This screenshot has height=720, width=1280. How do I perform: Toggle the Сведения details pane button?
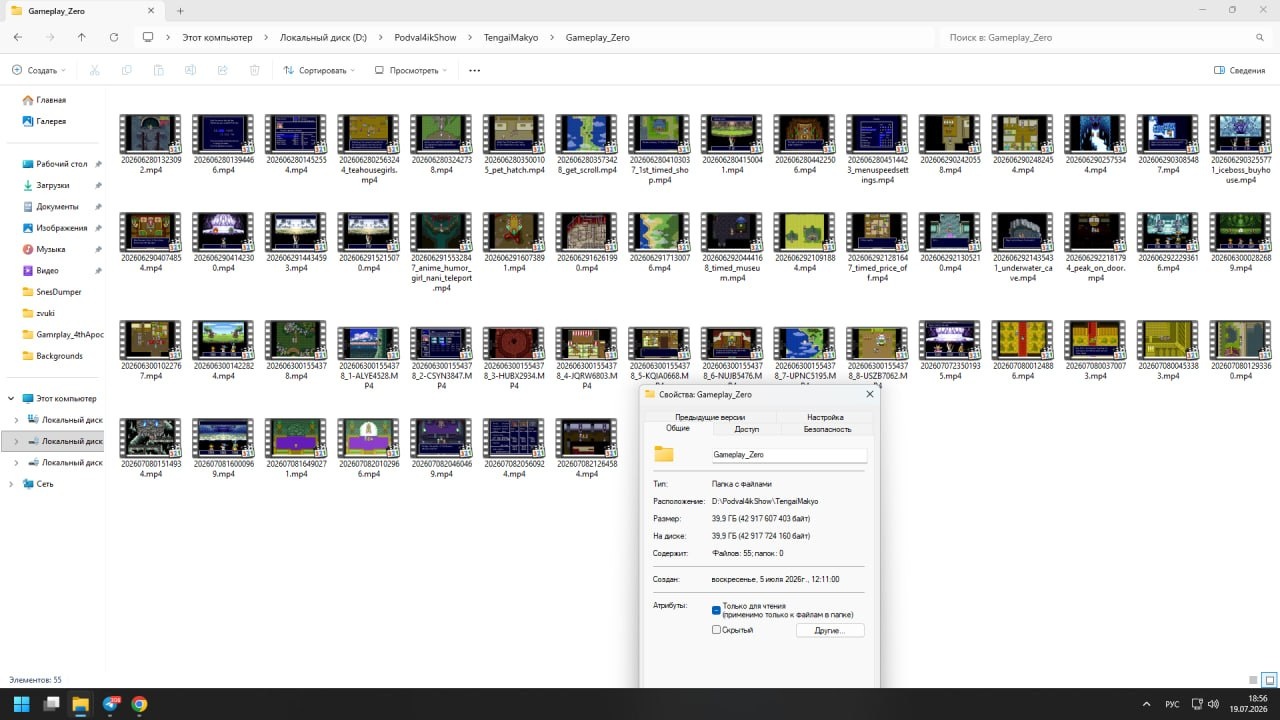click(1240, 71)
